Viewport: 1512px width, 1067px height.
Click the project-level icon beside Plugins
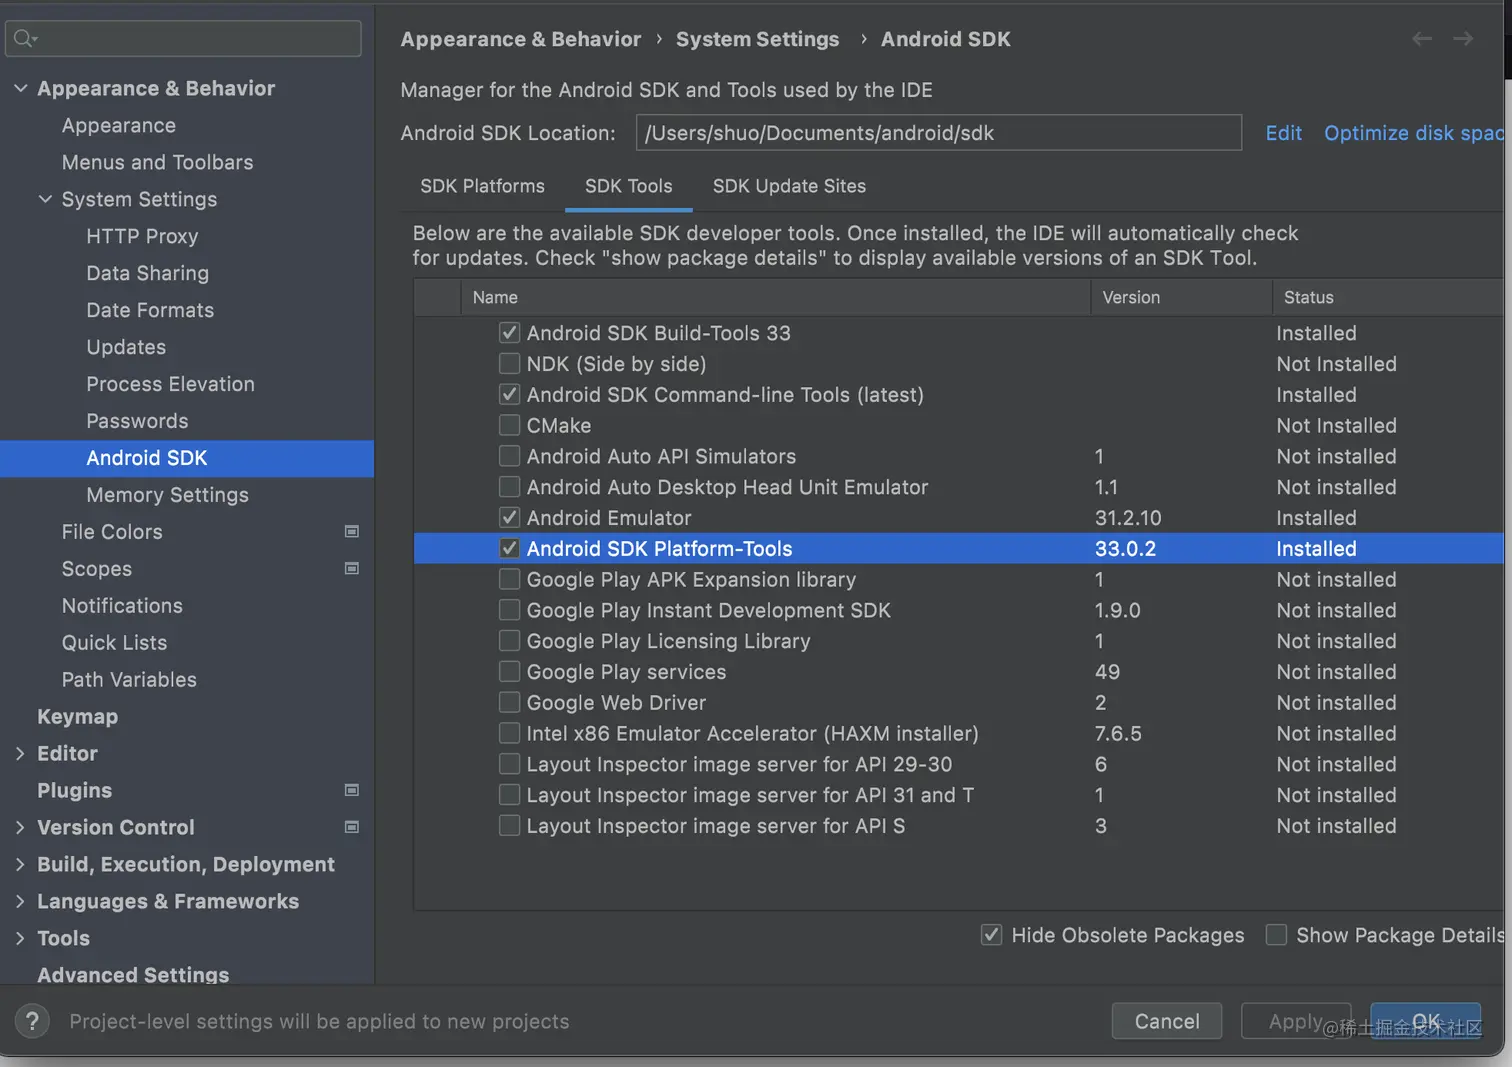point(352,790)
